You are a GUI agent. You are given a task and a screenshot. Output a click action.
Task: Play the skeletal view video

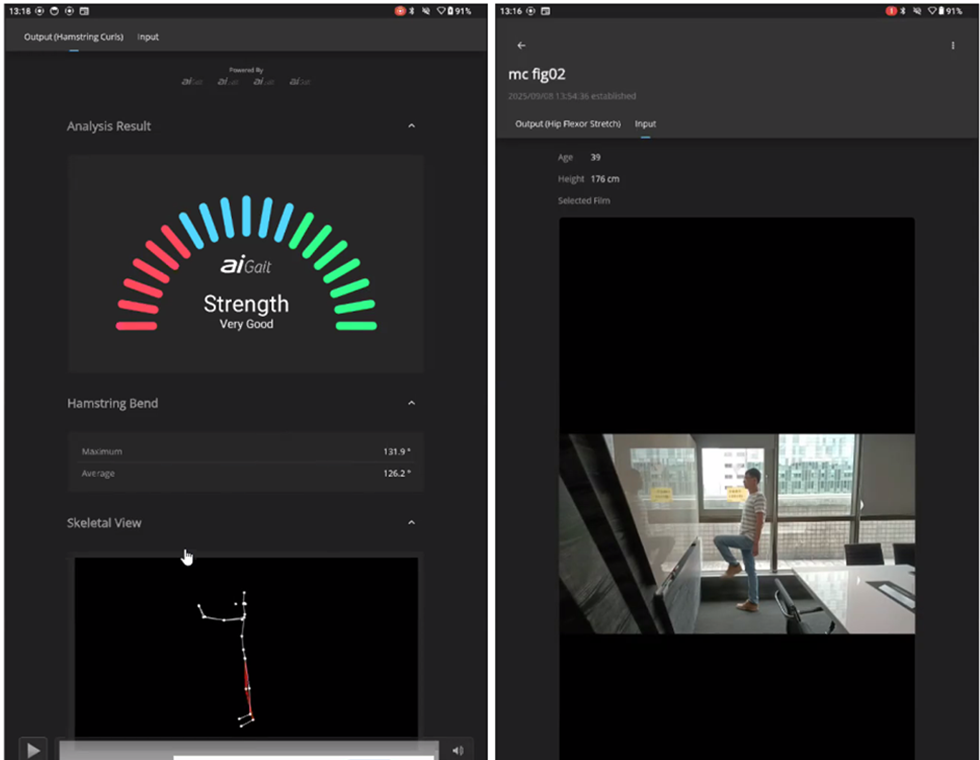[x=33, y=749]
